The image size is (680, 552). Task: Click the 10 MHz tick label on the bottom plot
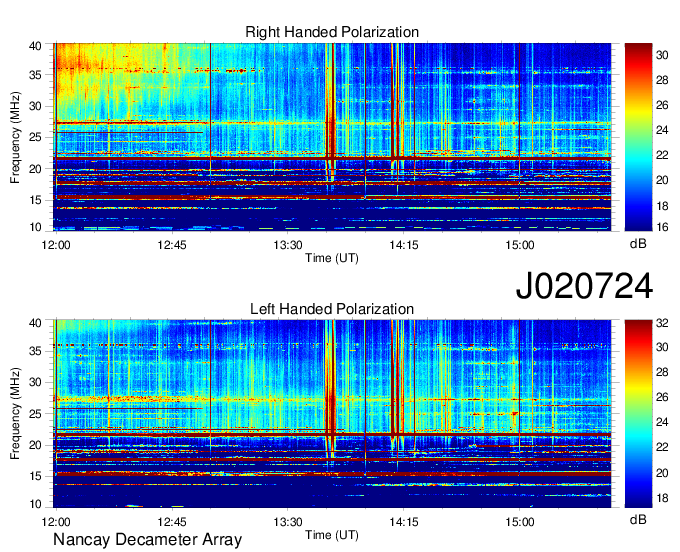(x=35, y=504)
